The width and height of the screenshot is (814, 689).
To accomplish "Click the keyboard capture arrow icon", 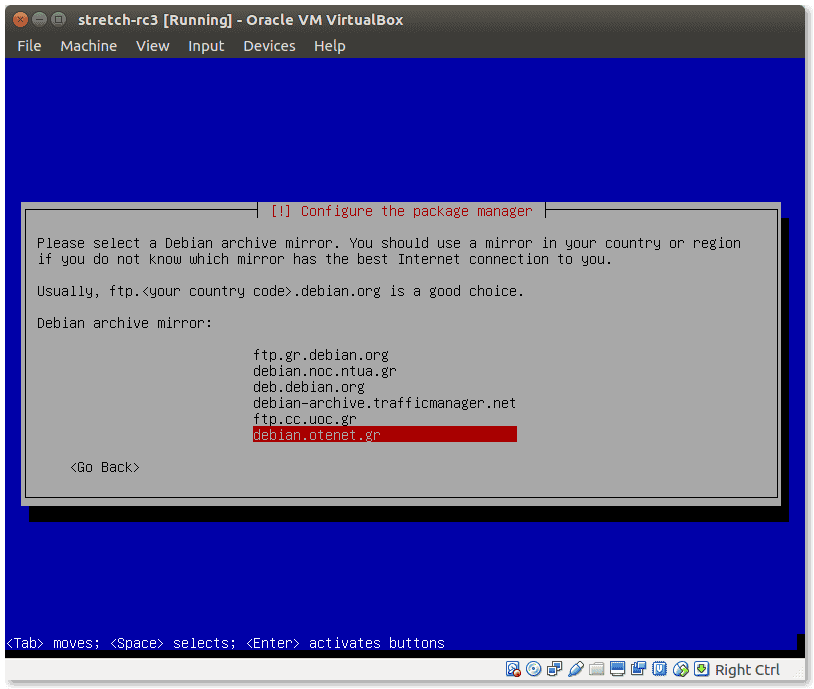I will 701,669.
